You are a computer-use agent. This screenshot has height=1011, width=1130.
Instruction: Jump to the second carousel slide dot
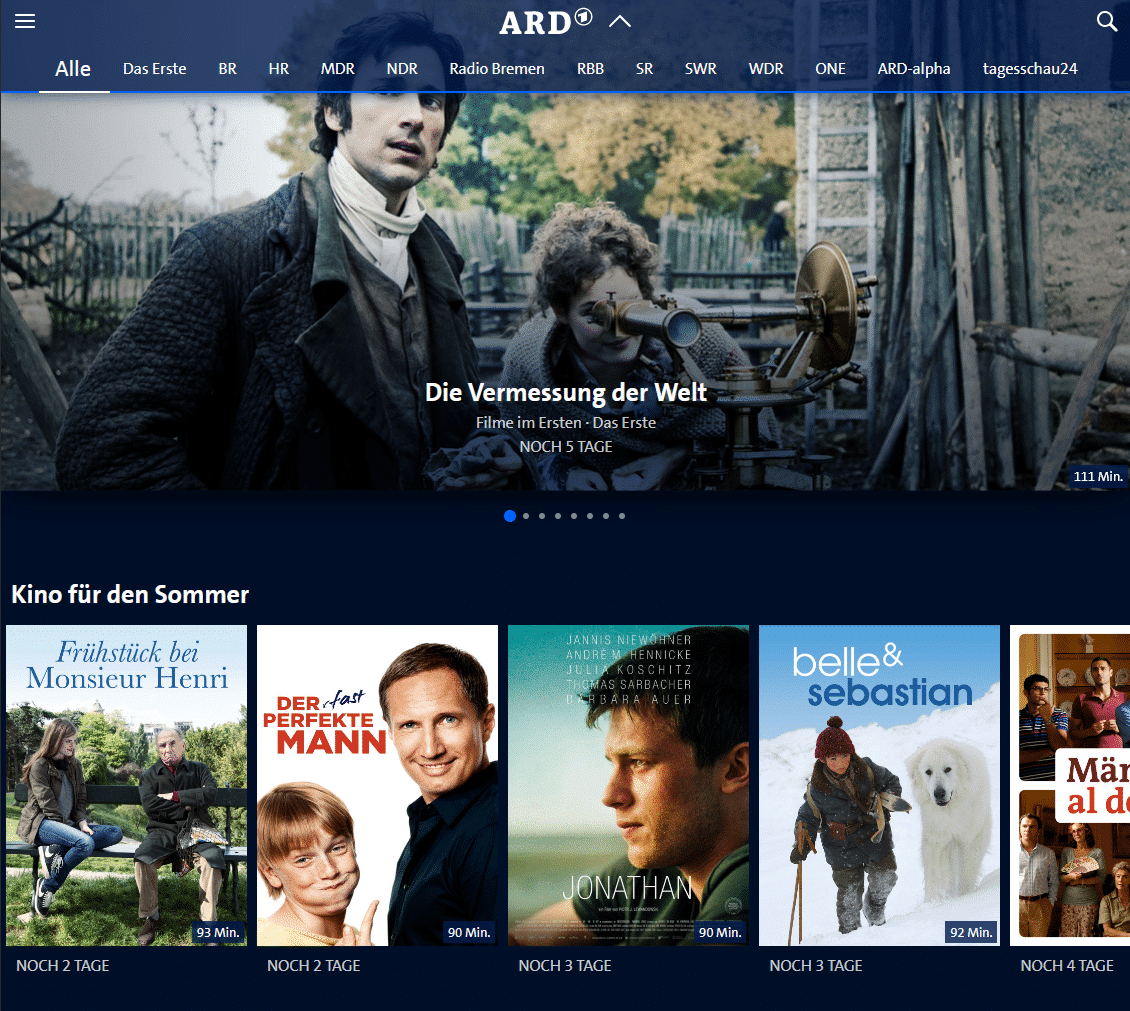526,516
